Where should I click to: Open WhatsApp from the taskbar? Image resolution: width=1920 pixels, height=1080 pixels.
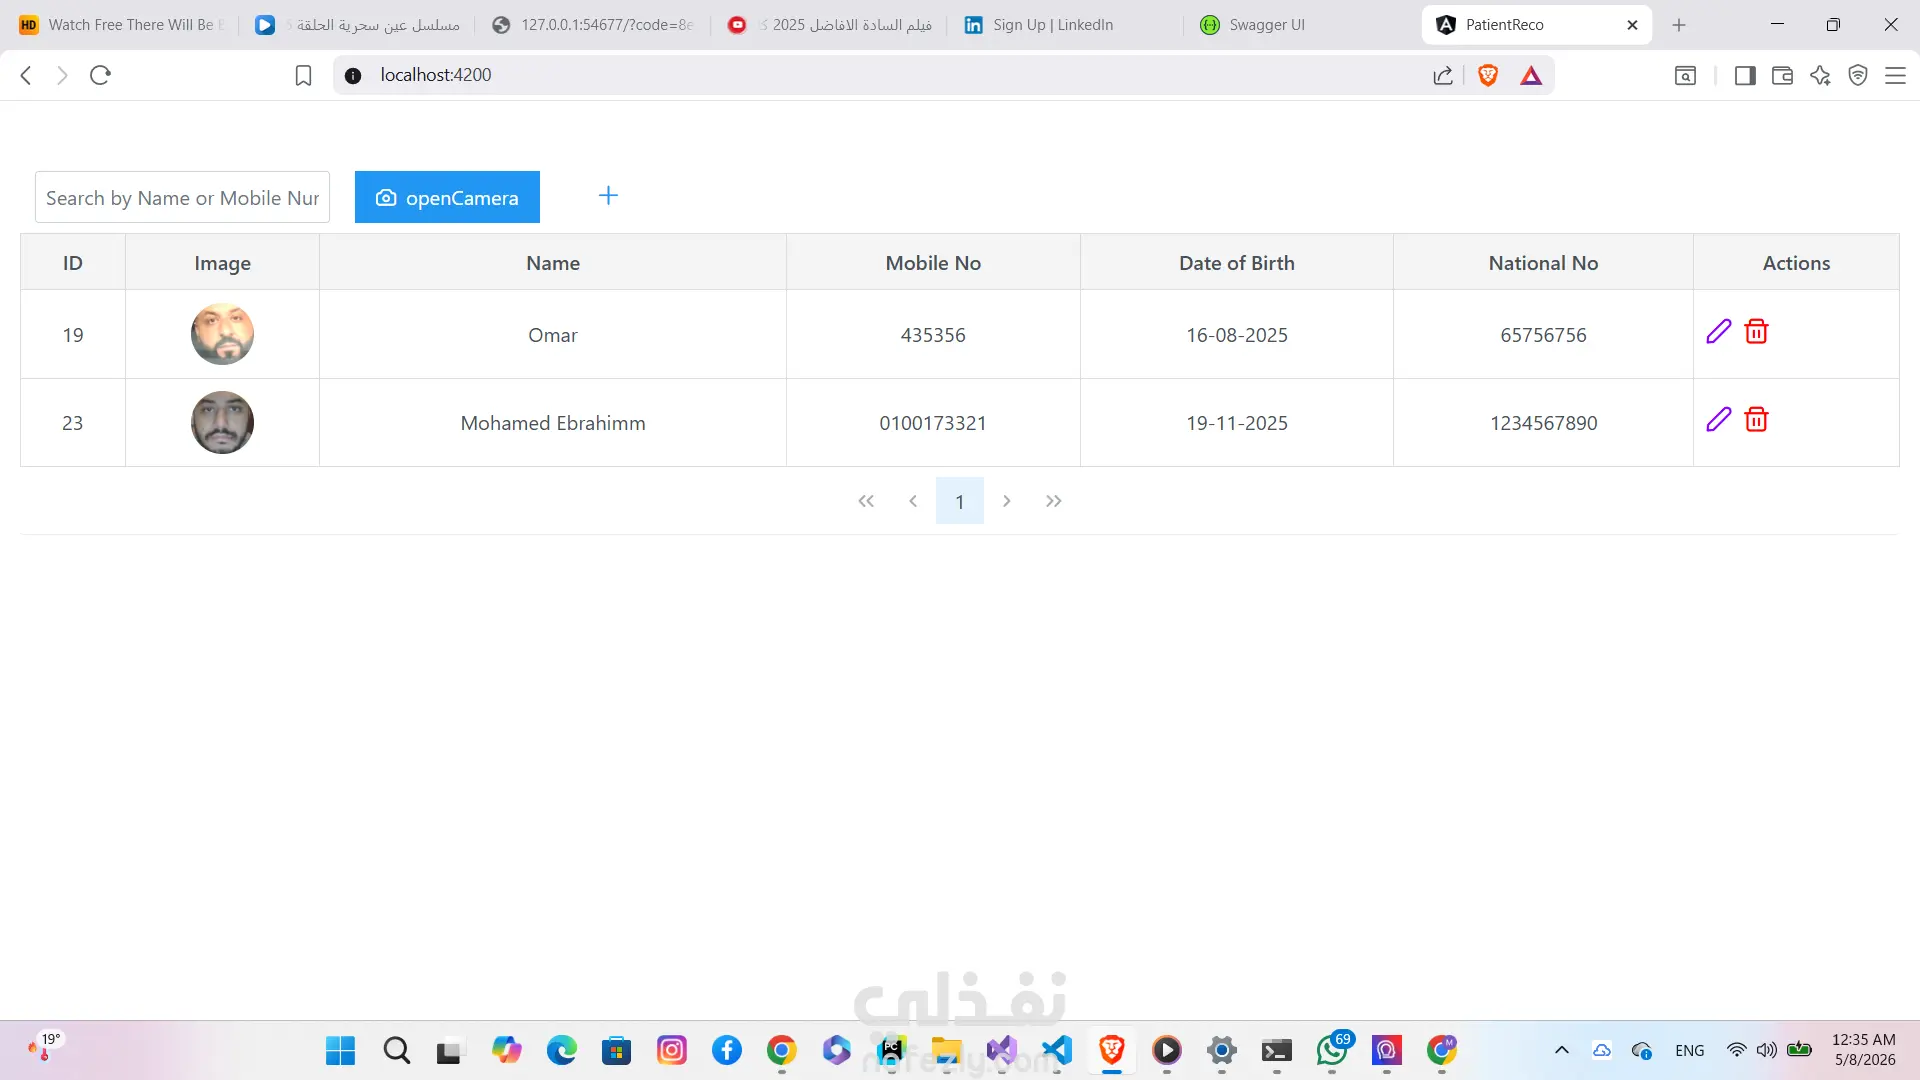pyautogui.click(x=1333, y=1050)
